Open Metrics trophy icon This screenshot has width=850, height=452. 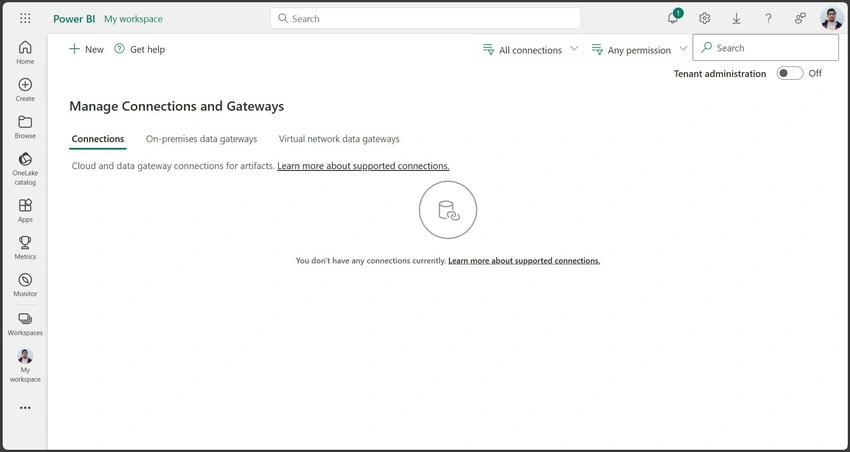tap(25, 247)
